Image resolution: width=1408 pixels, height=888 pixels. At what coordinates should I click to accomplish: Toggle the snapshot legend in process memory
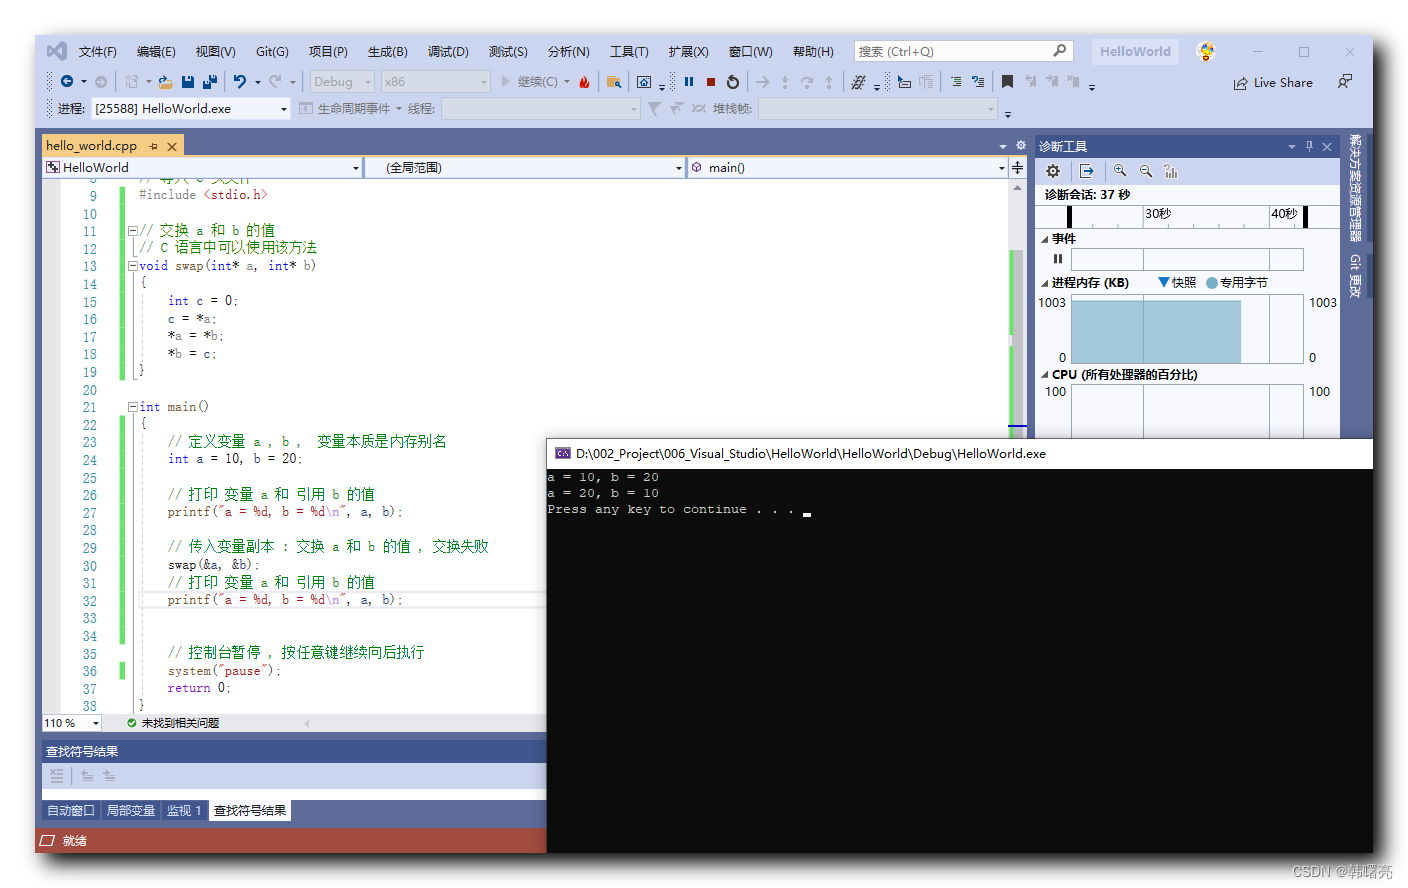[1177, 283]
